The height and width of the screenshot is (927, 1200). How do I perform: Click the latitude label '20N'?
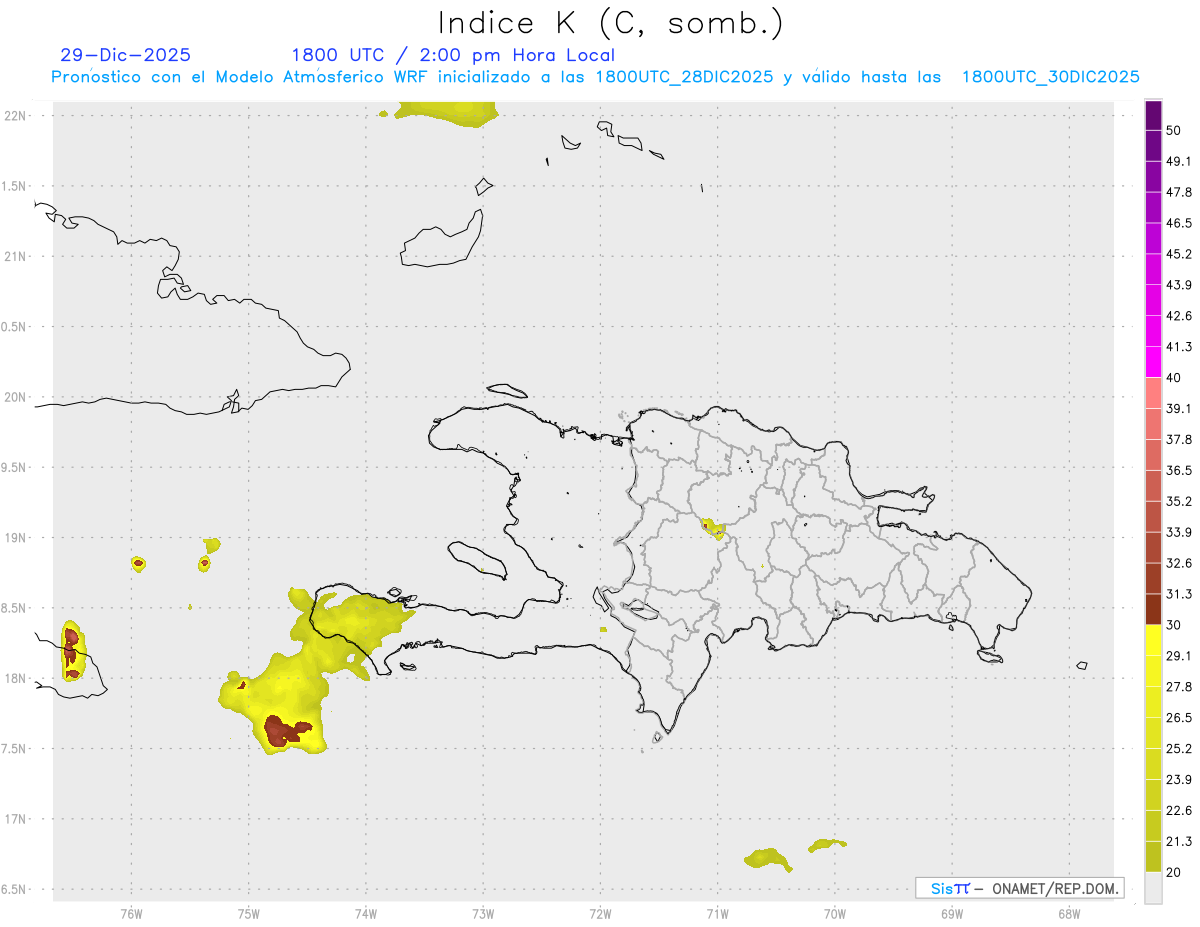[15, 397]
